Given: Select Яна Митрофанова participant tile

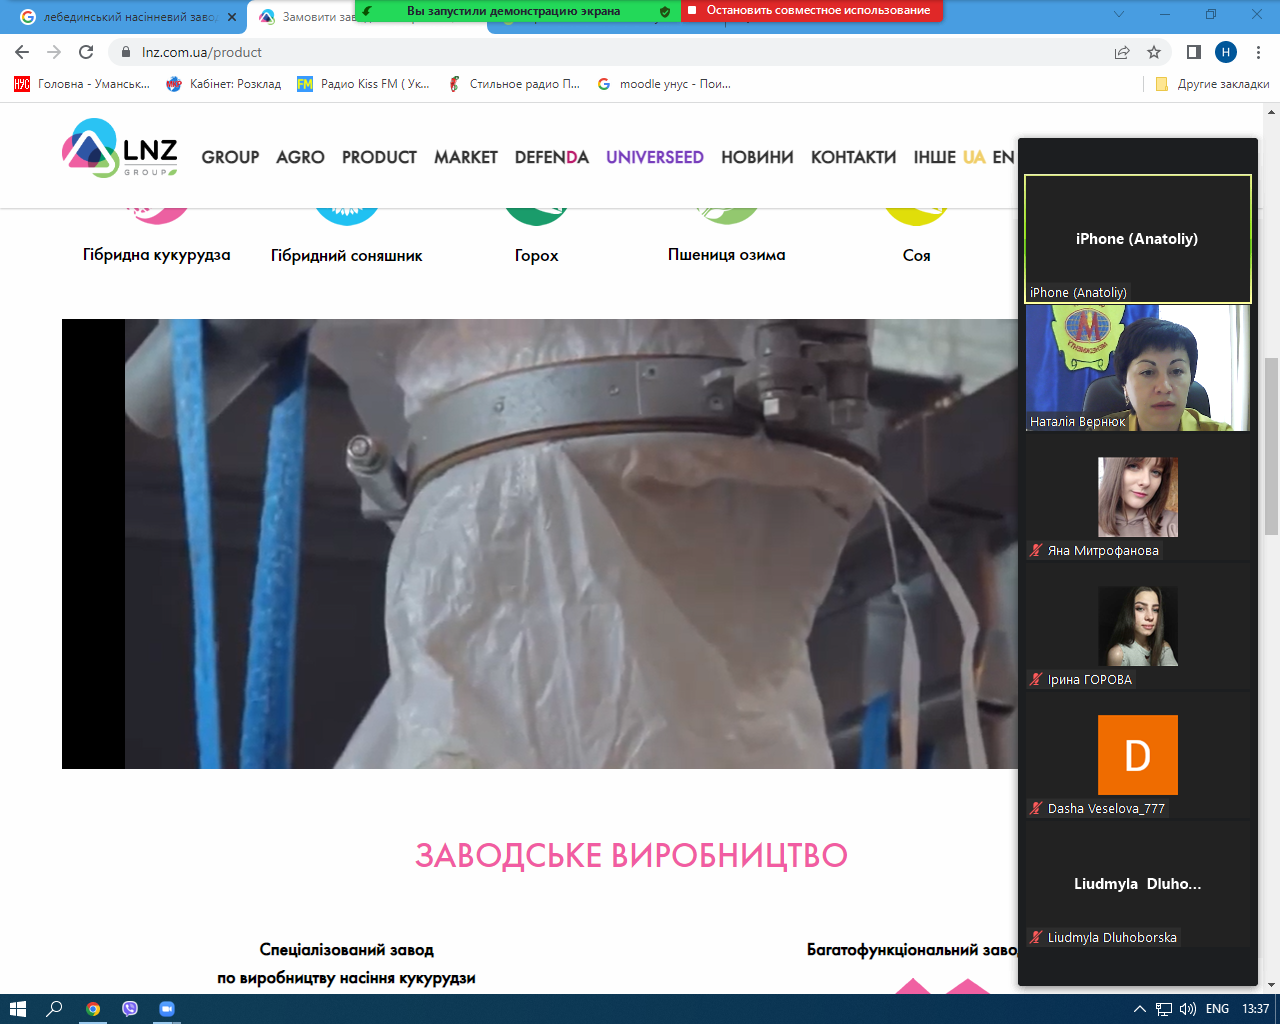Looking at the screenshot, I should click(x=1138, y=497).
